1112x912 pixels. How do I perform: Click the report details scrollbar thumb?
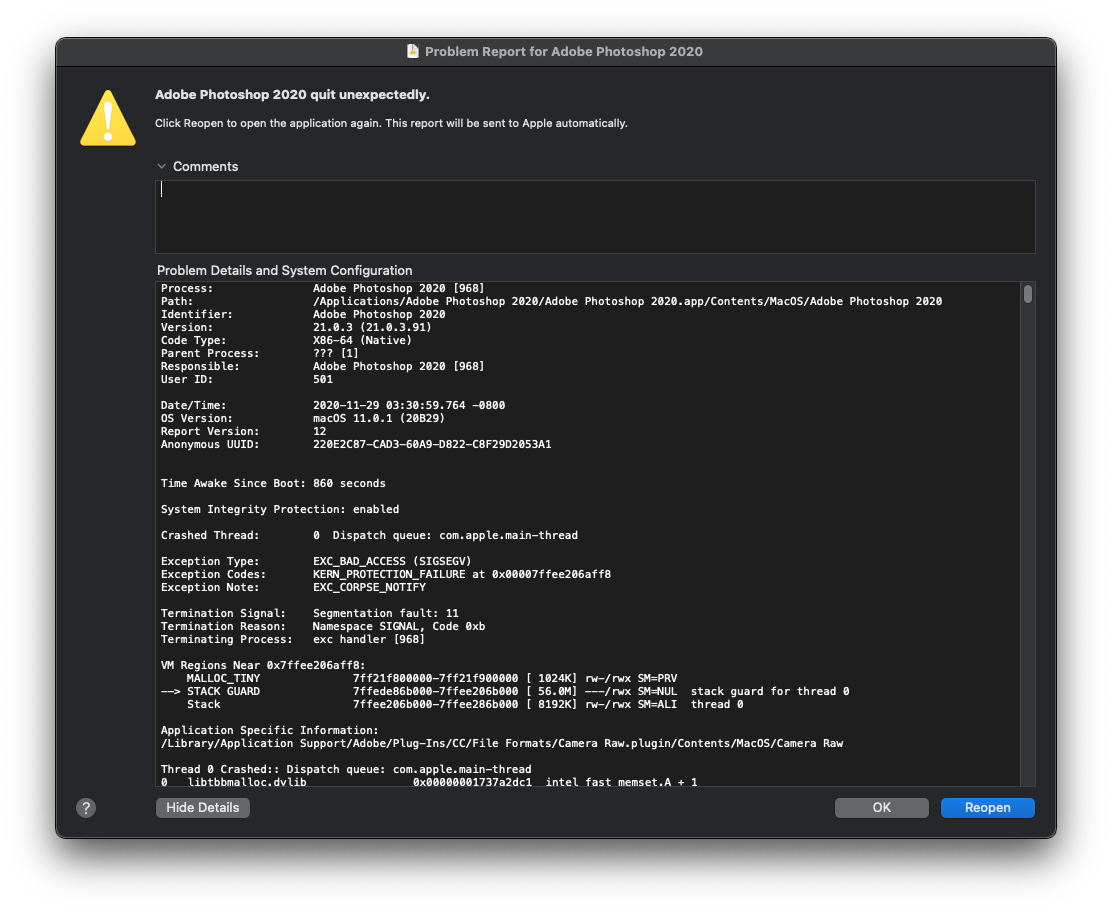click(1028, 294)
